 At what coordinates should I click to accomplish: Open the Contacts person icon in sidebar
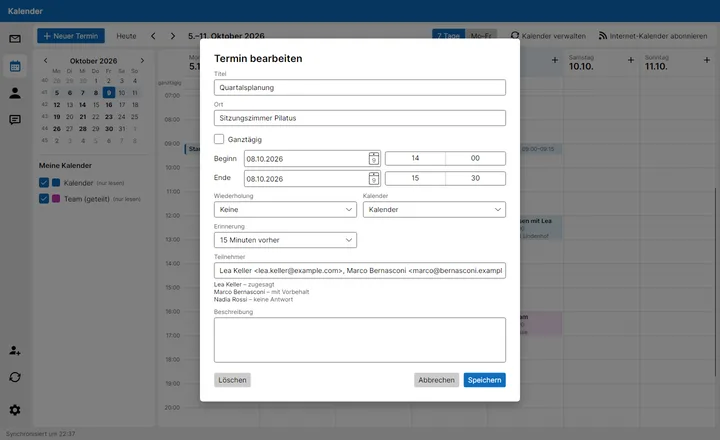15,93
